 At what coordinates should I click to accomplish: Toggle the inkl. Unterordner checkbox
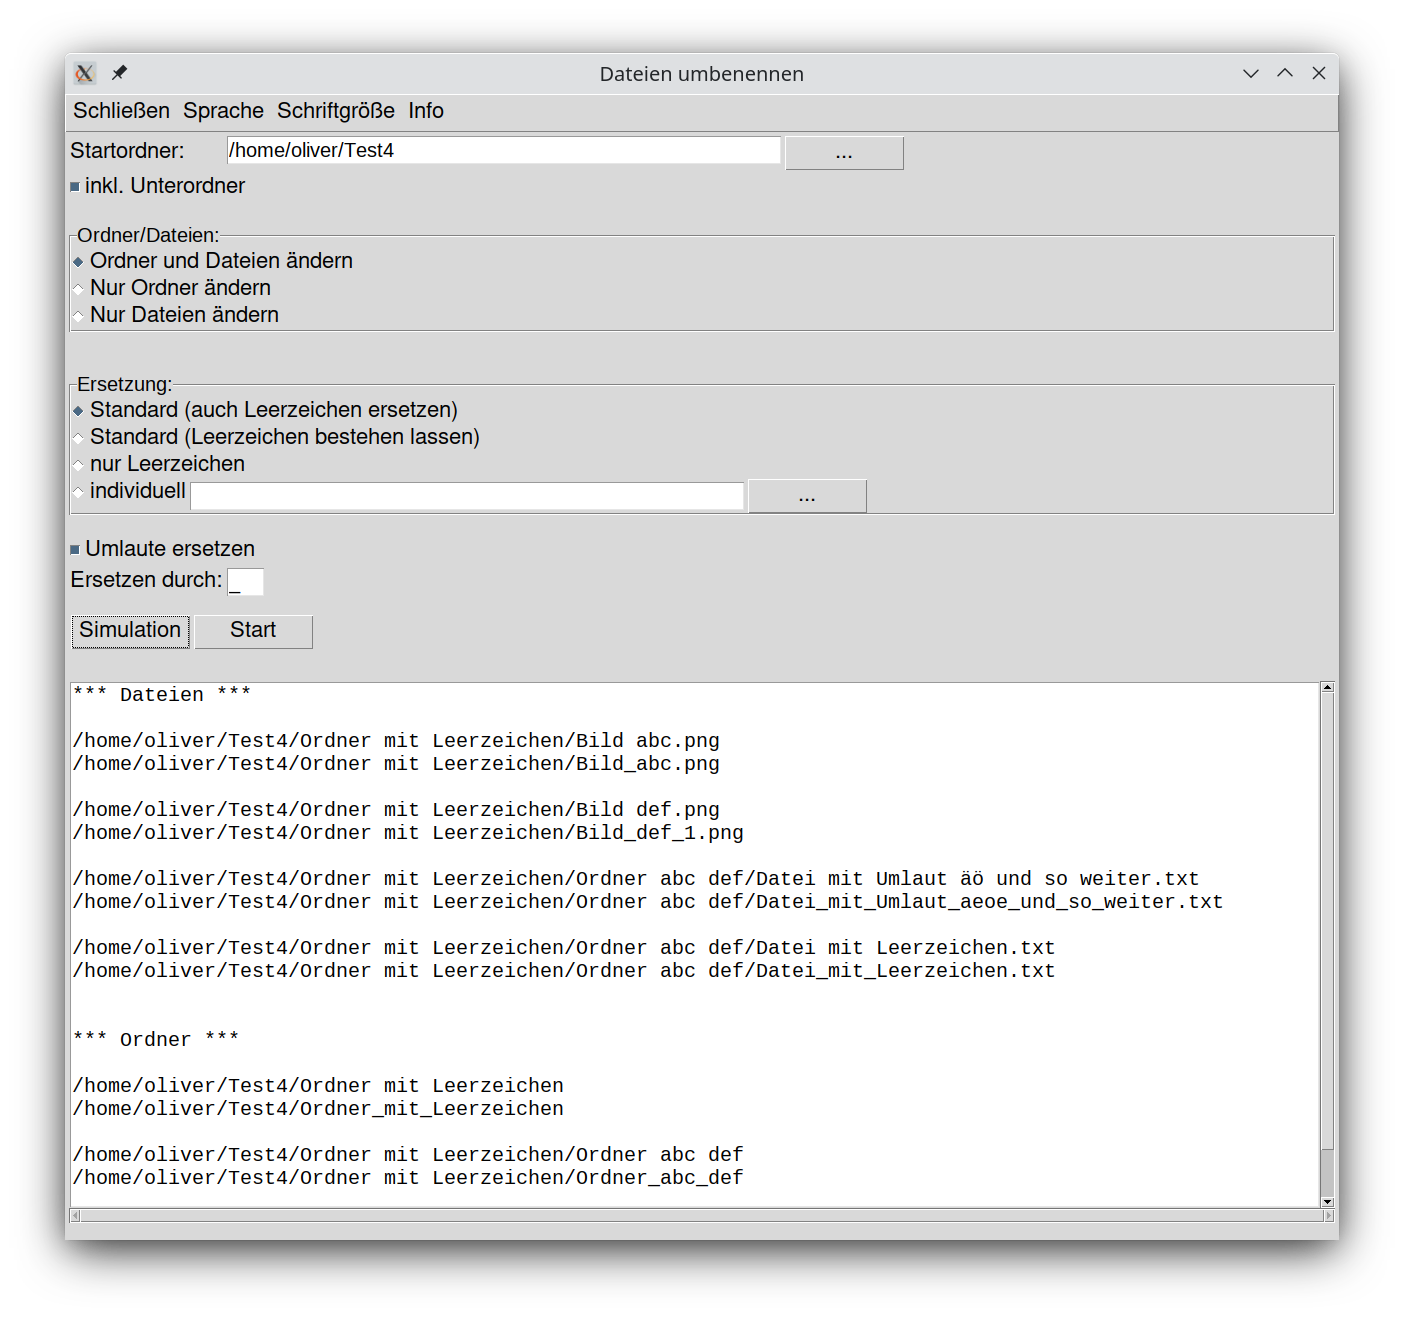[75, 187]
